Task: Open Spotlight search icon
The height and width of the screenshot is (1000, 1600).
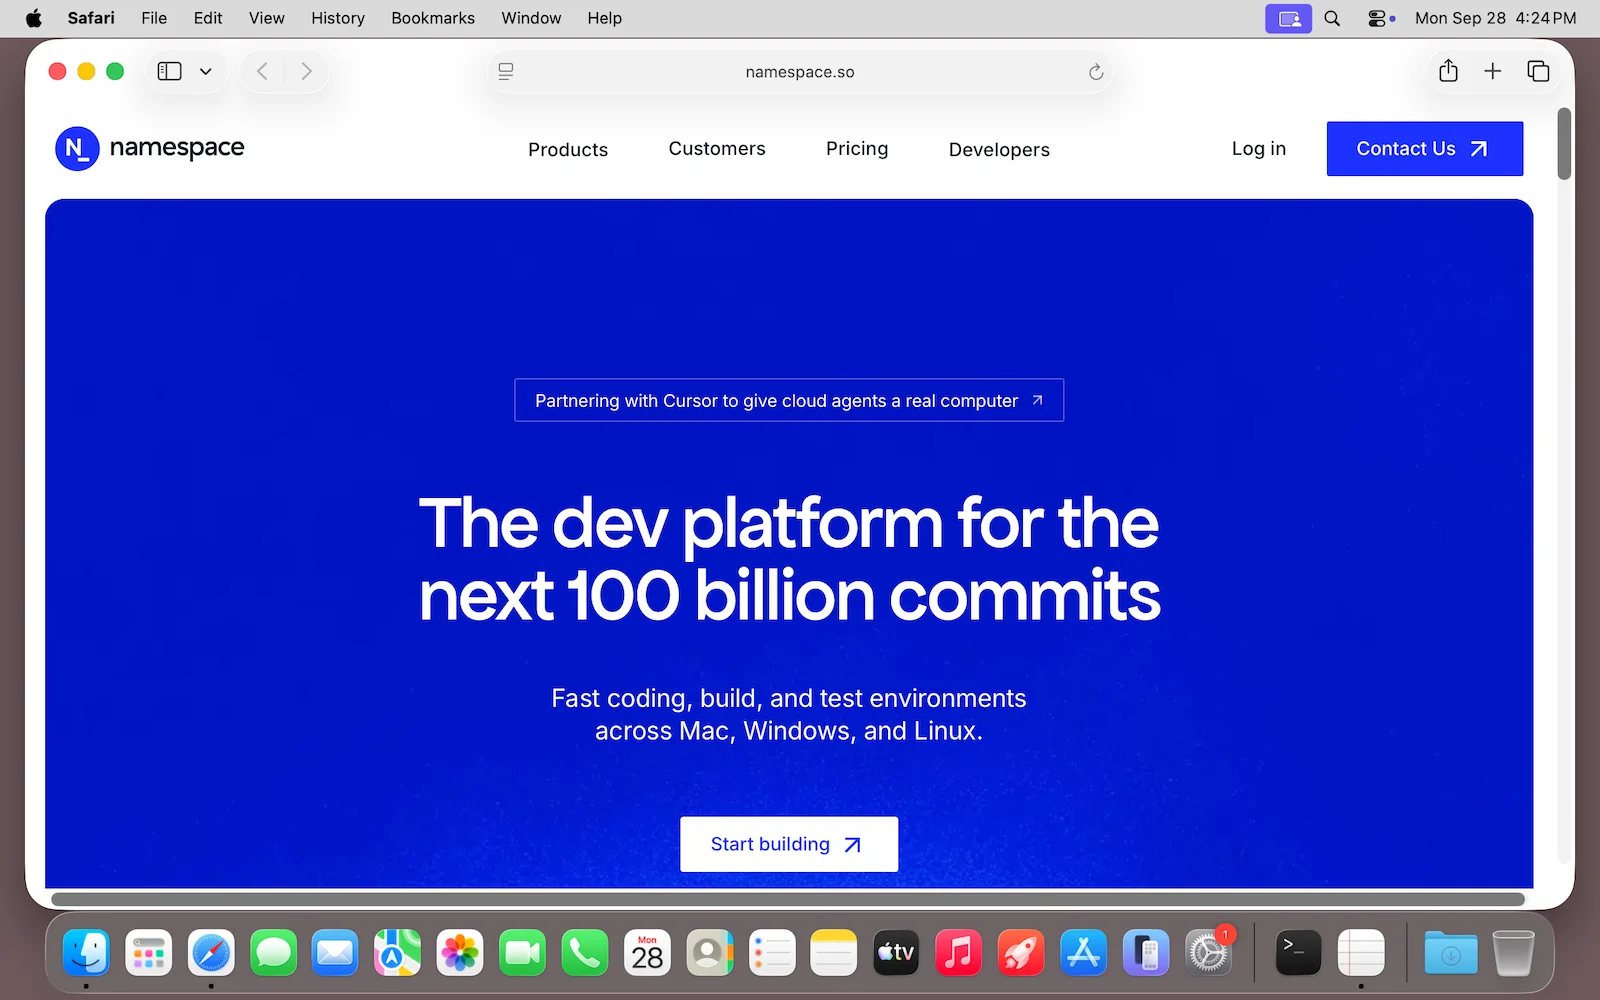Action: (1332, 18)
